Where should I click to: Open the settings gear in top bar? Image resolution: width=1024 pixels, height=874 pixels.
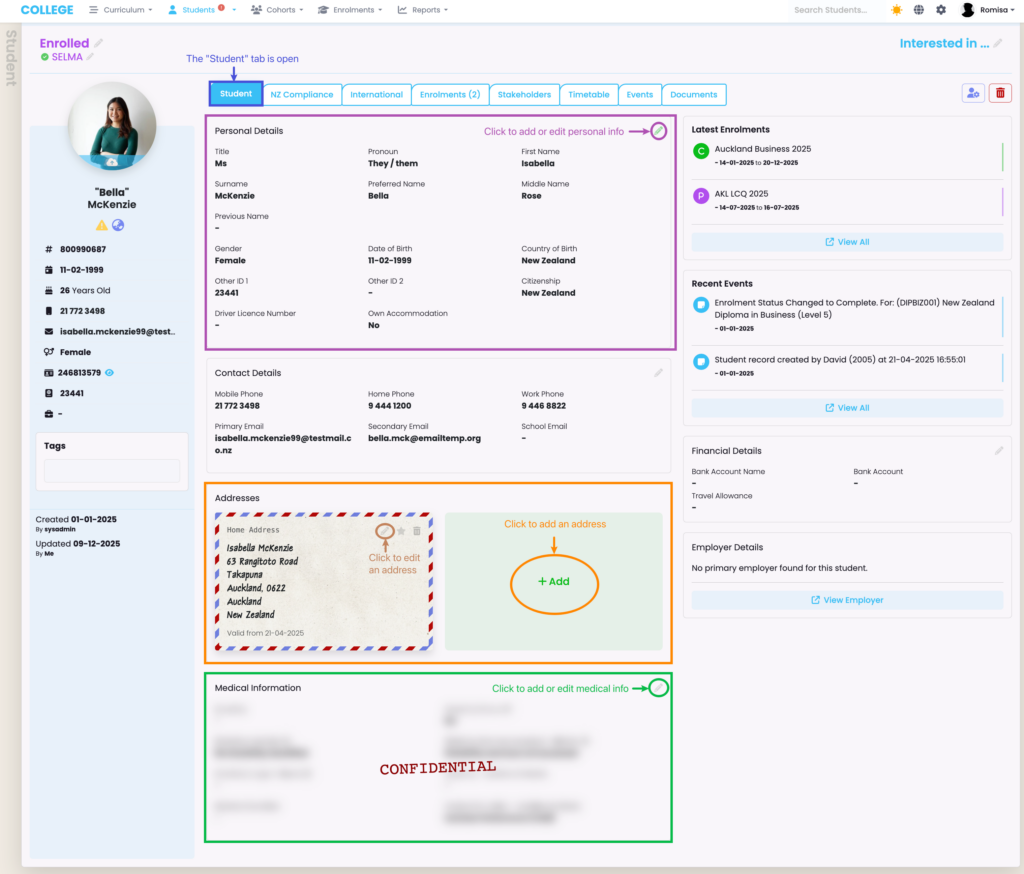coord(941,10)
